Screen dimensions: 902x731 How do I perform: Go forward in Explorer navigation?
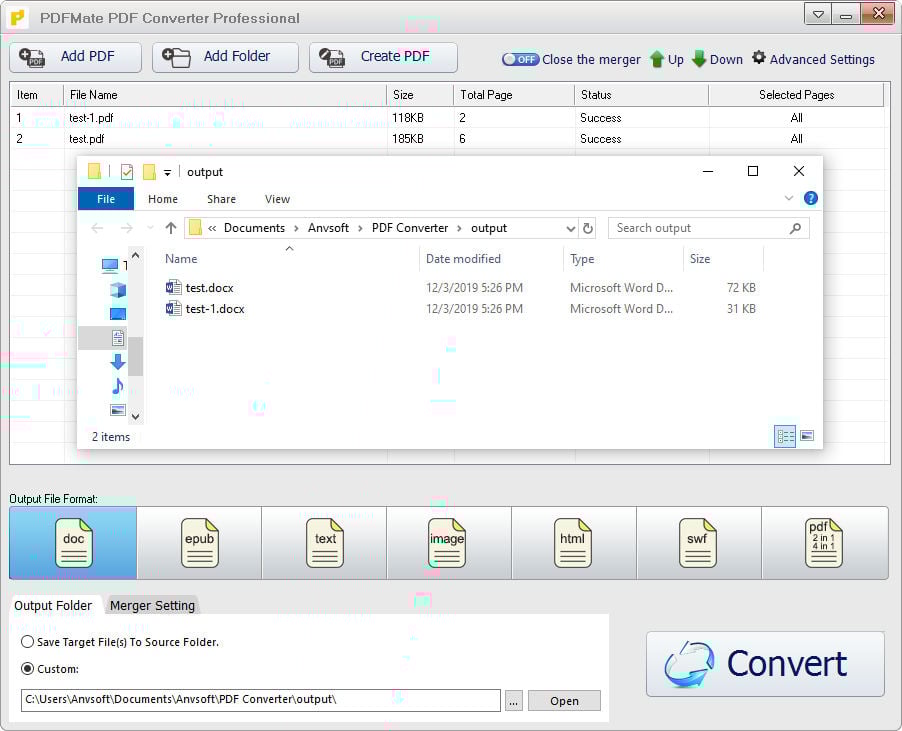(126, 228)
